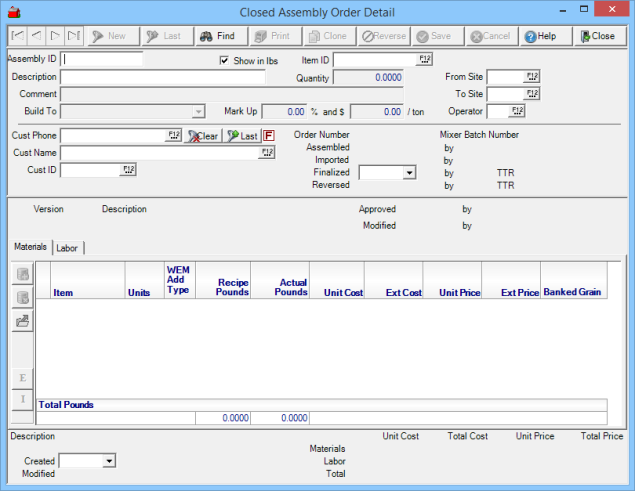Toggle the Show in lbs checkbox
This screenshot has height=491, width=635.
coord(225,61)
